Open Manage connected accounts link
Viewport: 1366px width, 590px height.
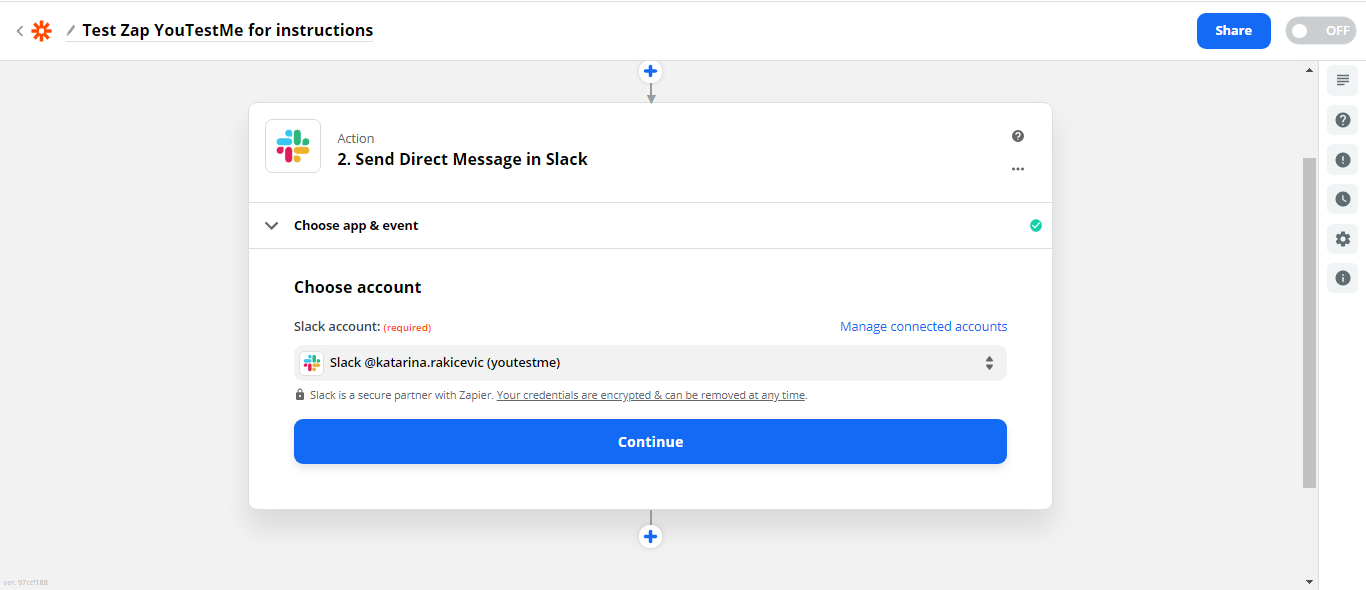(923, 327)
